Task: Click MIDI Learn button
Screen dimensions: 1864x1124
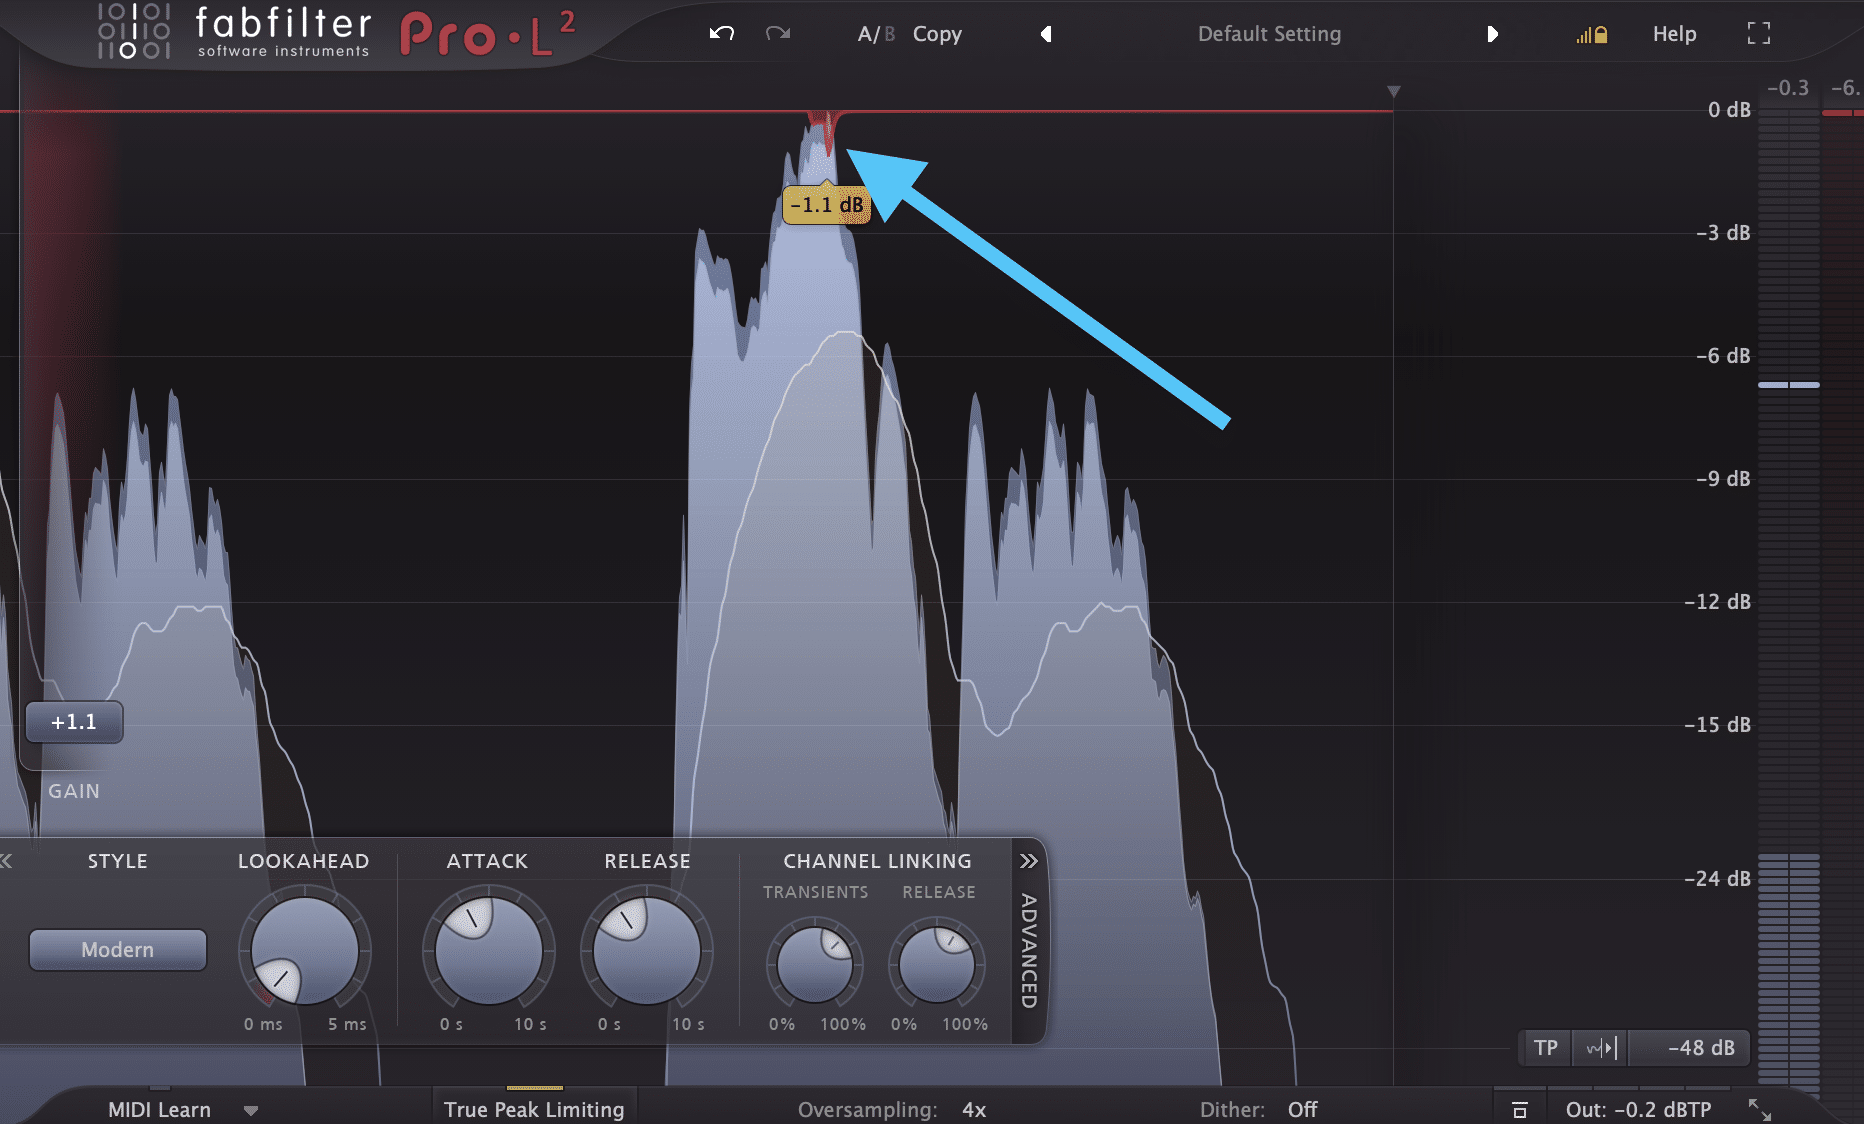Action: (x=159, y=1110)
